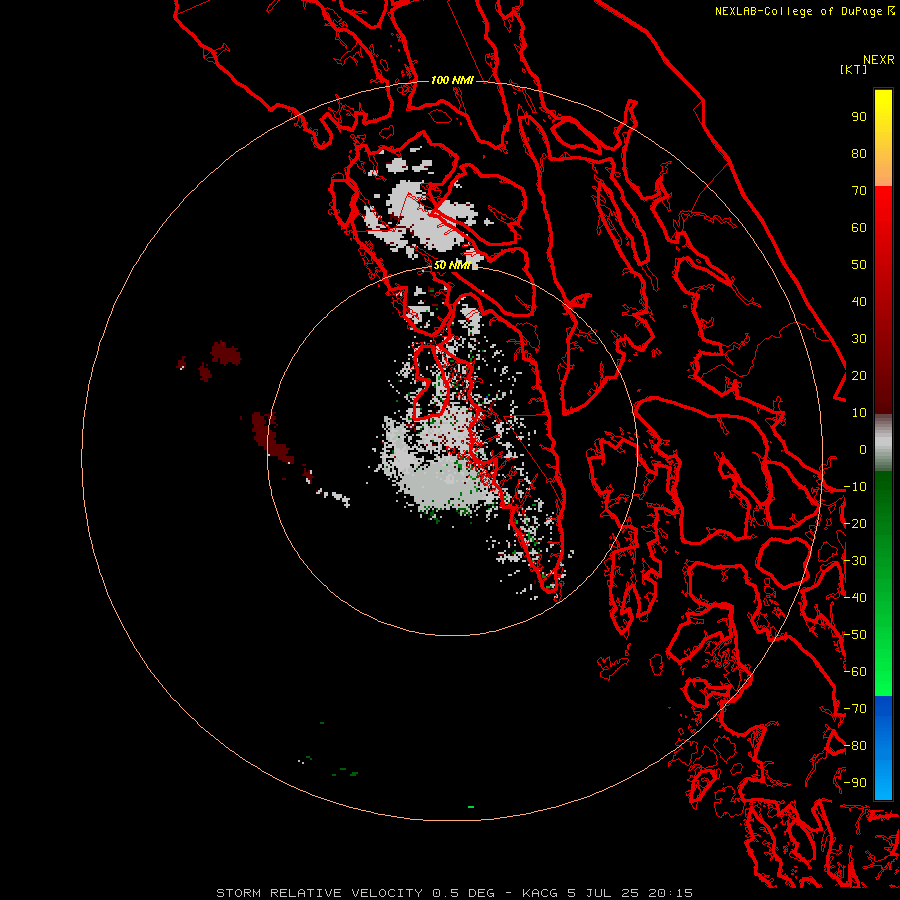Click the 50 knot label on the scale
Screen dimensions: 900x900
[859, 265]
